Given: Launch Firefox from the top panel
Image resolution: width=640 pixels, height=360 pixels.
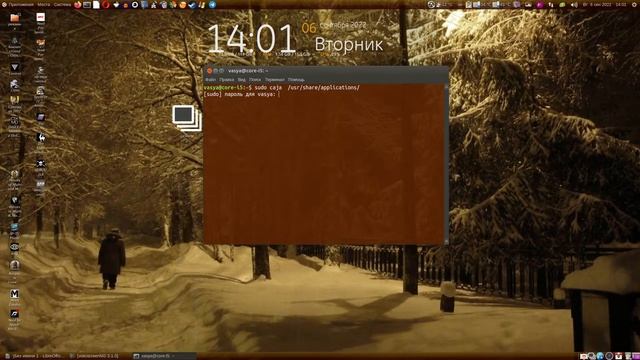Looking at the screenshot, I should click(x=78, y=5).
